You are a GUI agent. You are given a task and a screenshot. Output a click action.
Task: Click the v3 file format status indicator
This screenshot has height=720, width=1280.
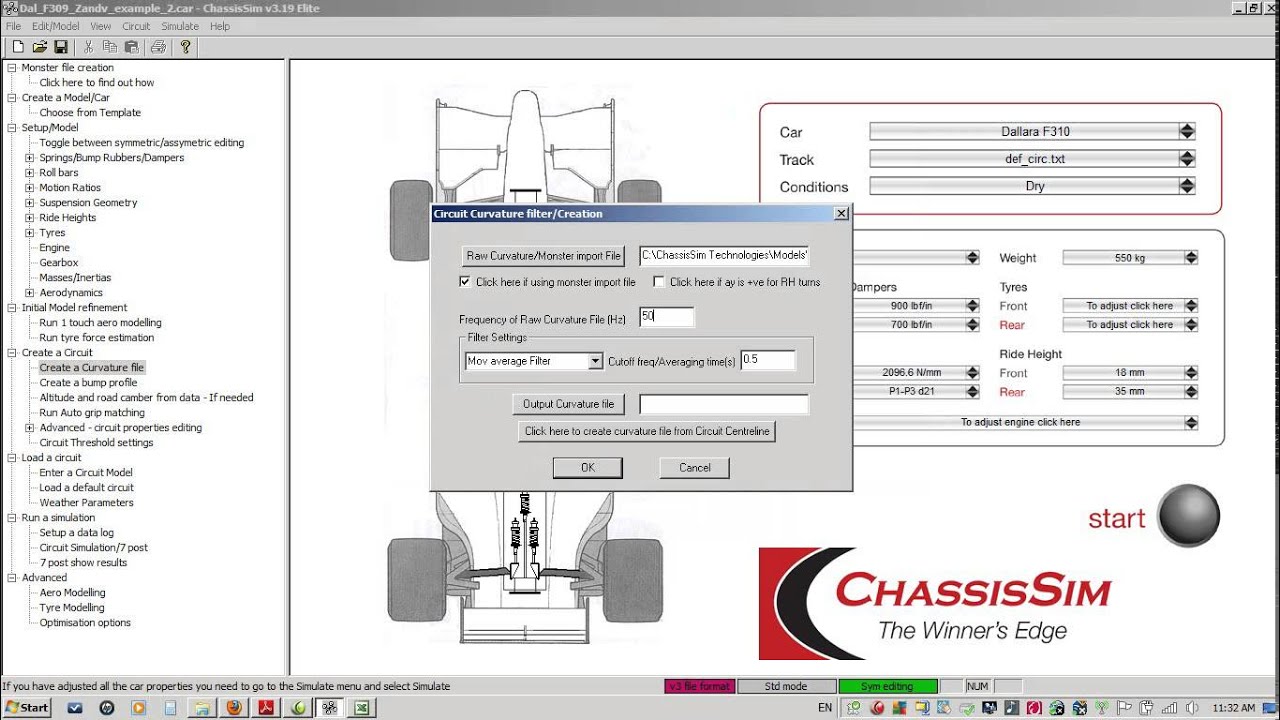(698, 686)
